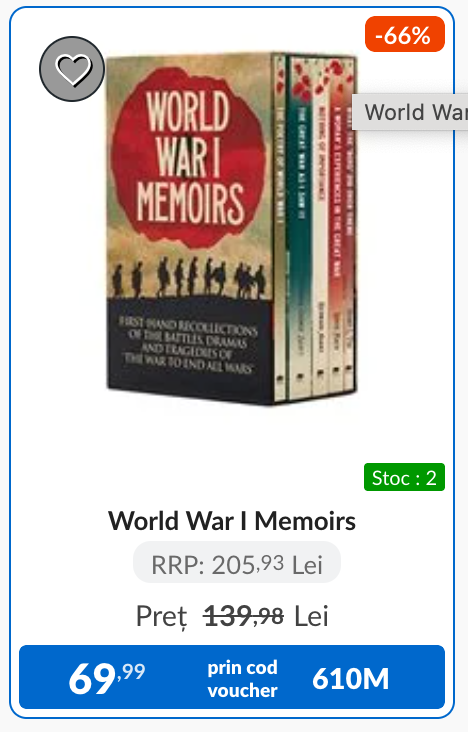Click the World War tooltip label
Viewport: 468px width, 732px height.
pos(410,112)
